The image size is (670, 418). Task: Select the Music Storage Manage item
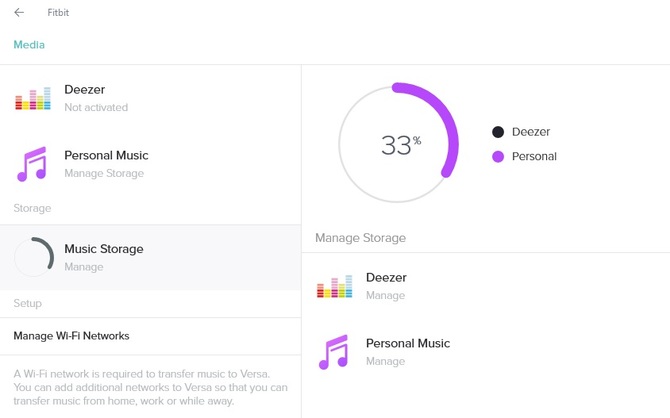[104, 257]
